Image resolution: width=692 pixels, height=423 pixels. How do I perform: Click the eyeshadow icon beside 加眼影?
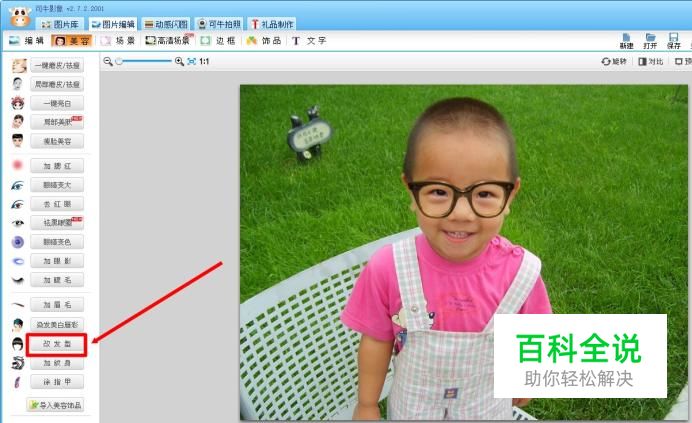pyautogui.click(x=18, y=261)
